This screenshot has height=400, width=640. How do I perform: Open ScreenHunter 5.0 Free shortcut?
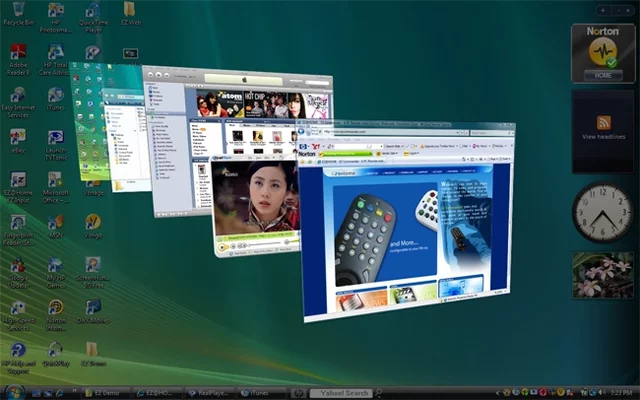tap(93, 273)
